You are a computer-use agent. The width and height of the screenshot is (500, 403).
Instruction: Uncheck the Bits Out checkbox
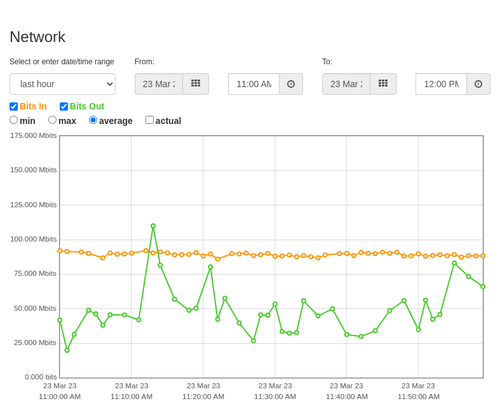click(64, 106)
